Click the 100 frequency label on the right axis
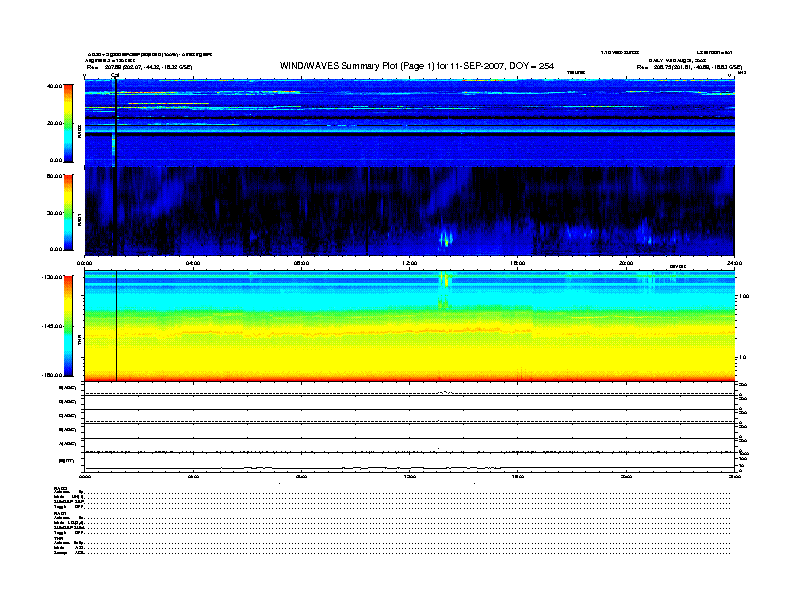 coord(744,296)
